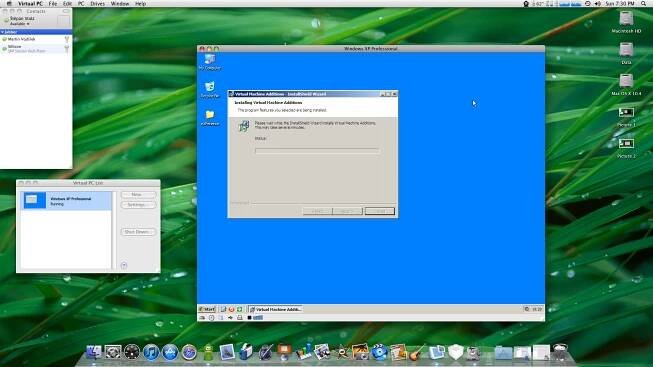Open the Mac OS X 10.4 drive icon

(626, 85)
